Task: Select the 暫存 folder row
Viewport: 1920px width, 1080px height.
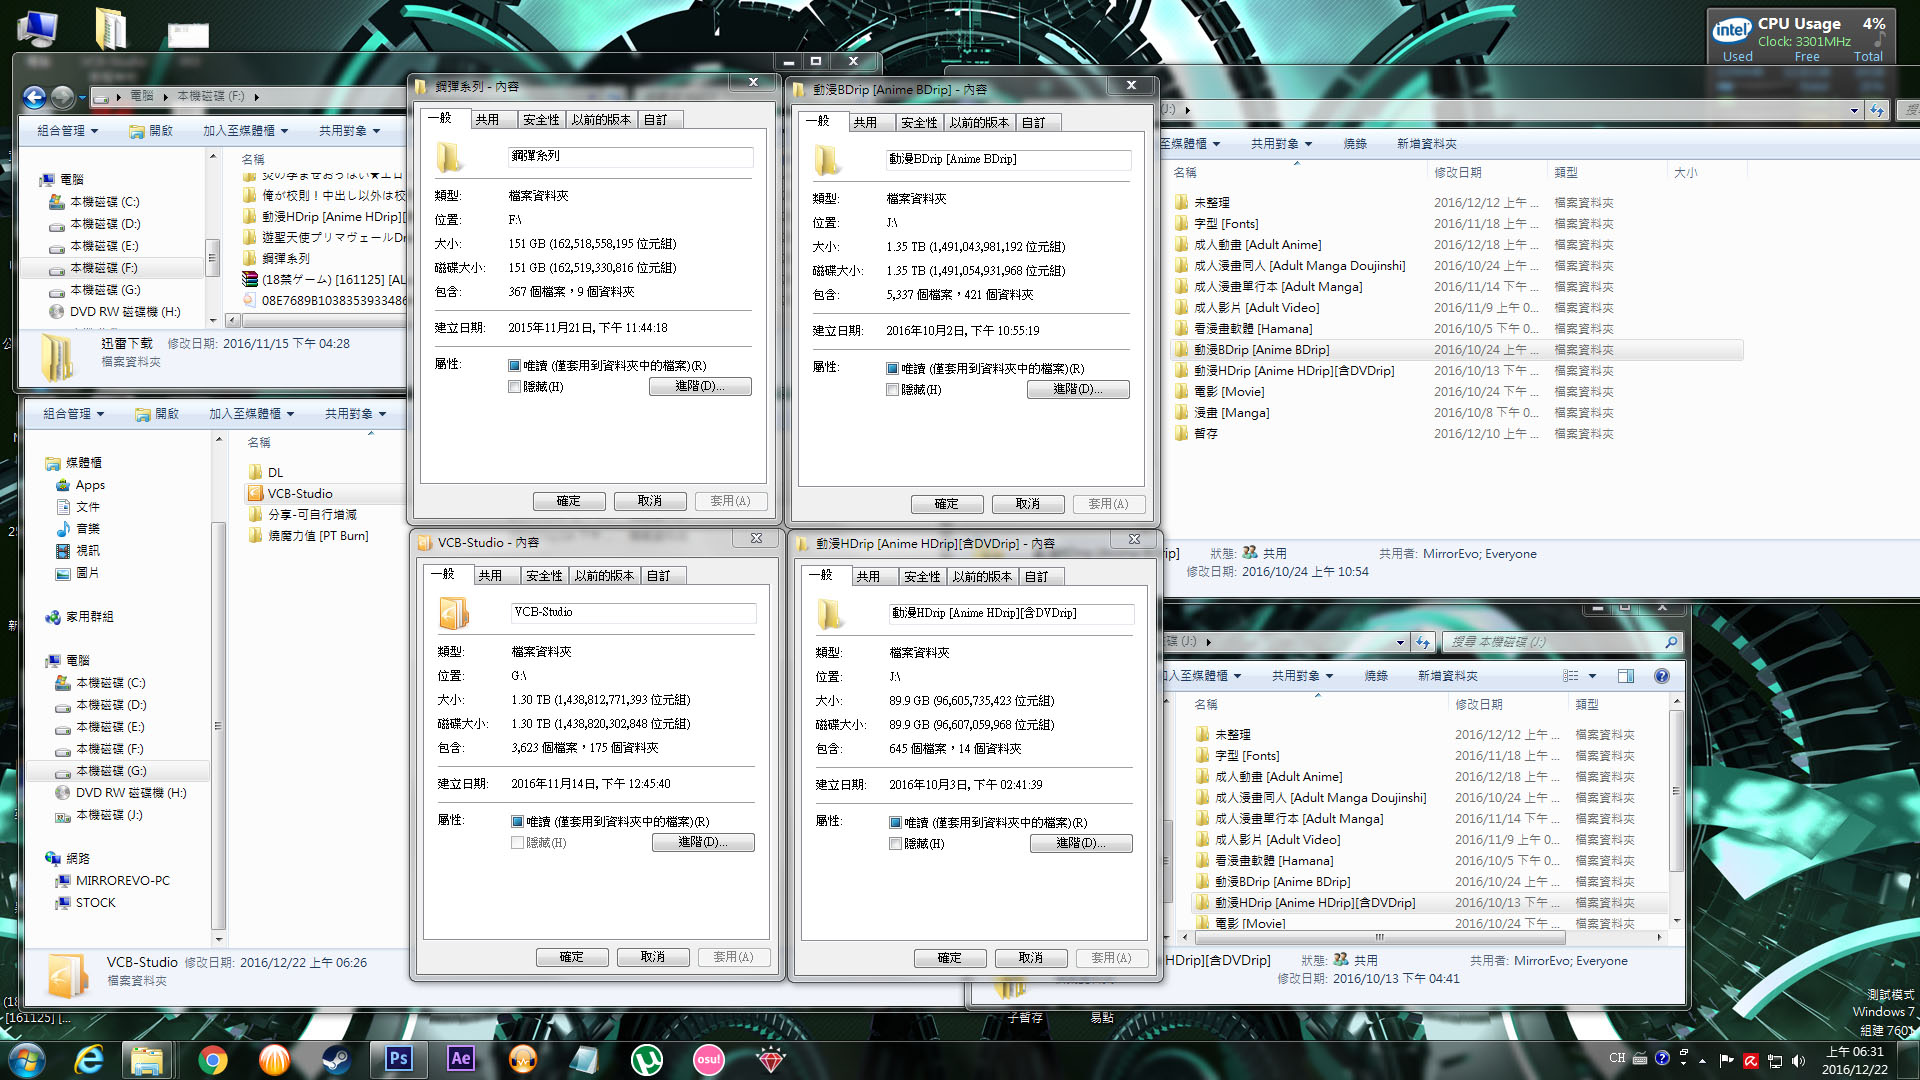Action: tap(1456, 434)
